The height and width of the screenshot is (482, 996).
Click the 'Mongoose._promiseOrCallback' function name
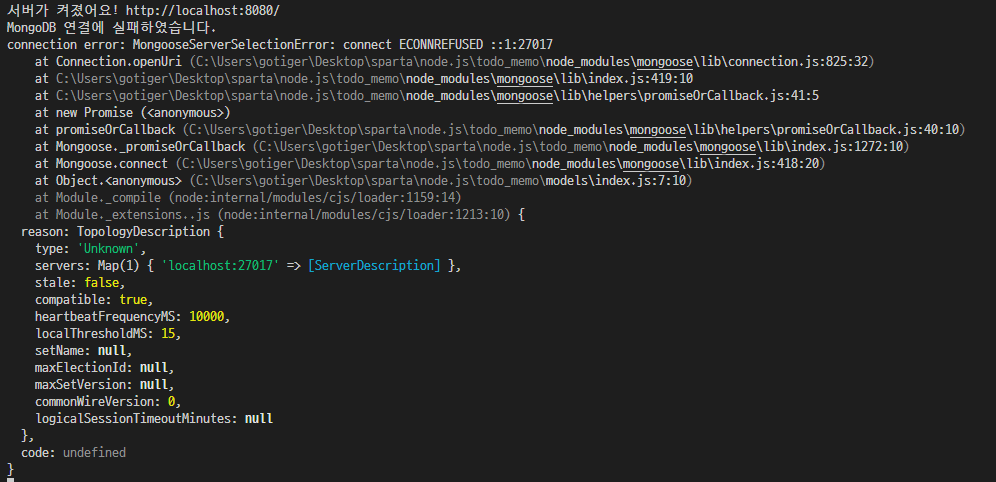(x=151, y=147)
